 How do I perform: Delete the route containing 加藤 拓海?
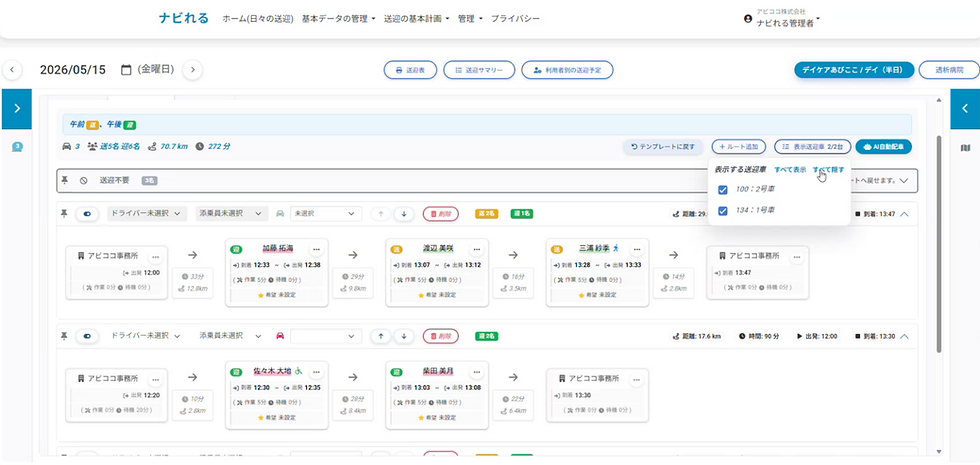441,214
